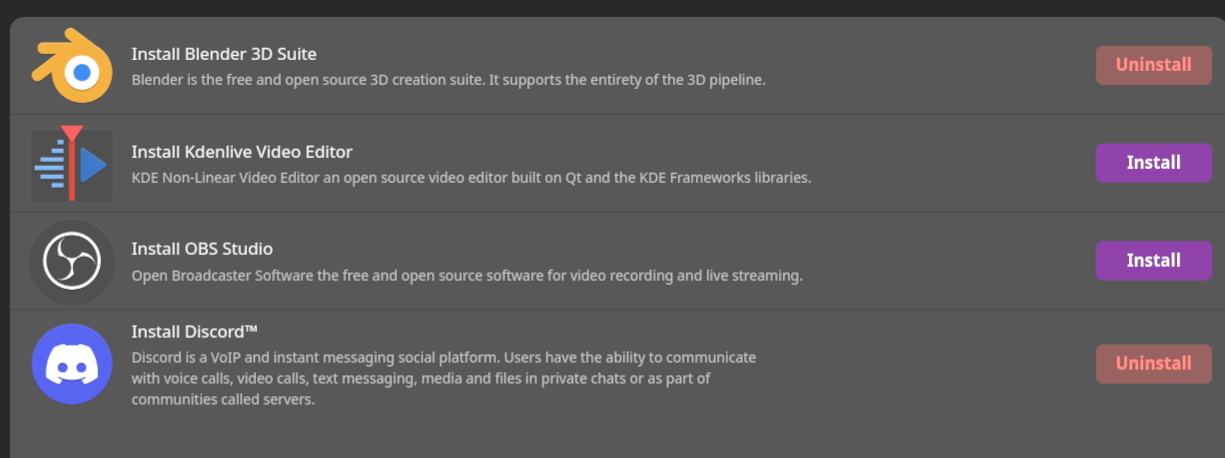Uninstall Blender 3D Suite
Viewport: 1225px width, 458px height.
tap(1153, 65)
